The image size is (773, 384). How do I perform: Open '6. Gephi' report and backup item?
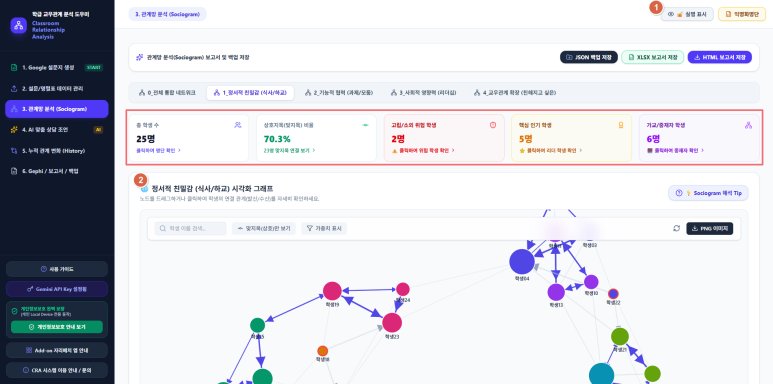point(57,171)
